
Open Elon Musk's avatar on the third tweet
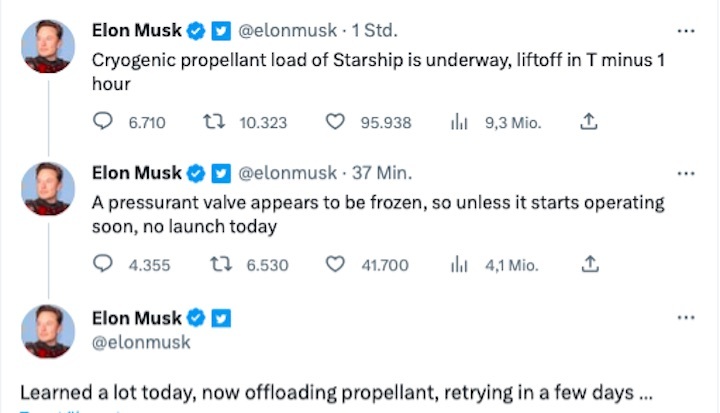tap(47, 332)
